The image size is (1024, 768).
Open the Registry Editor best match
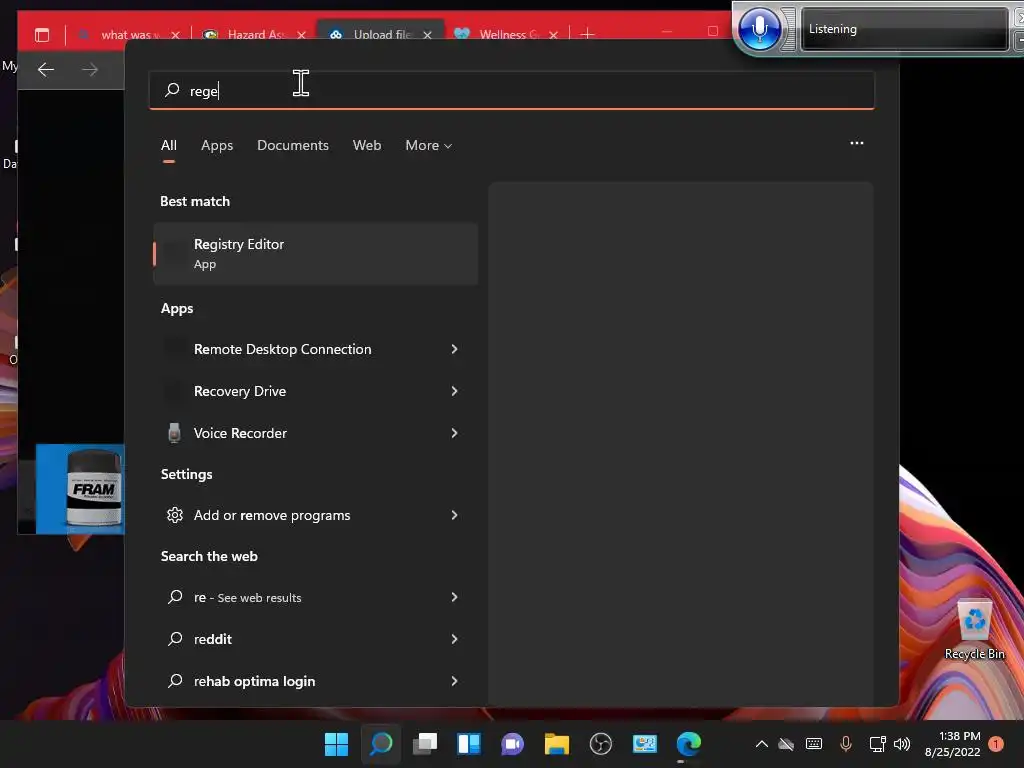pyautogui.click(x=315, y=253)
